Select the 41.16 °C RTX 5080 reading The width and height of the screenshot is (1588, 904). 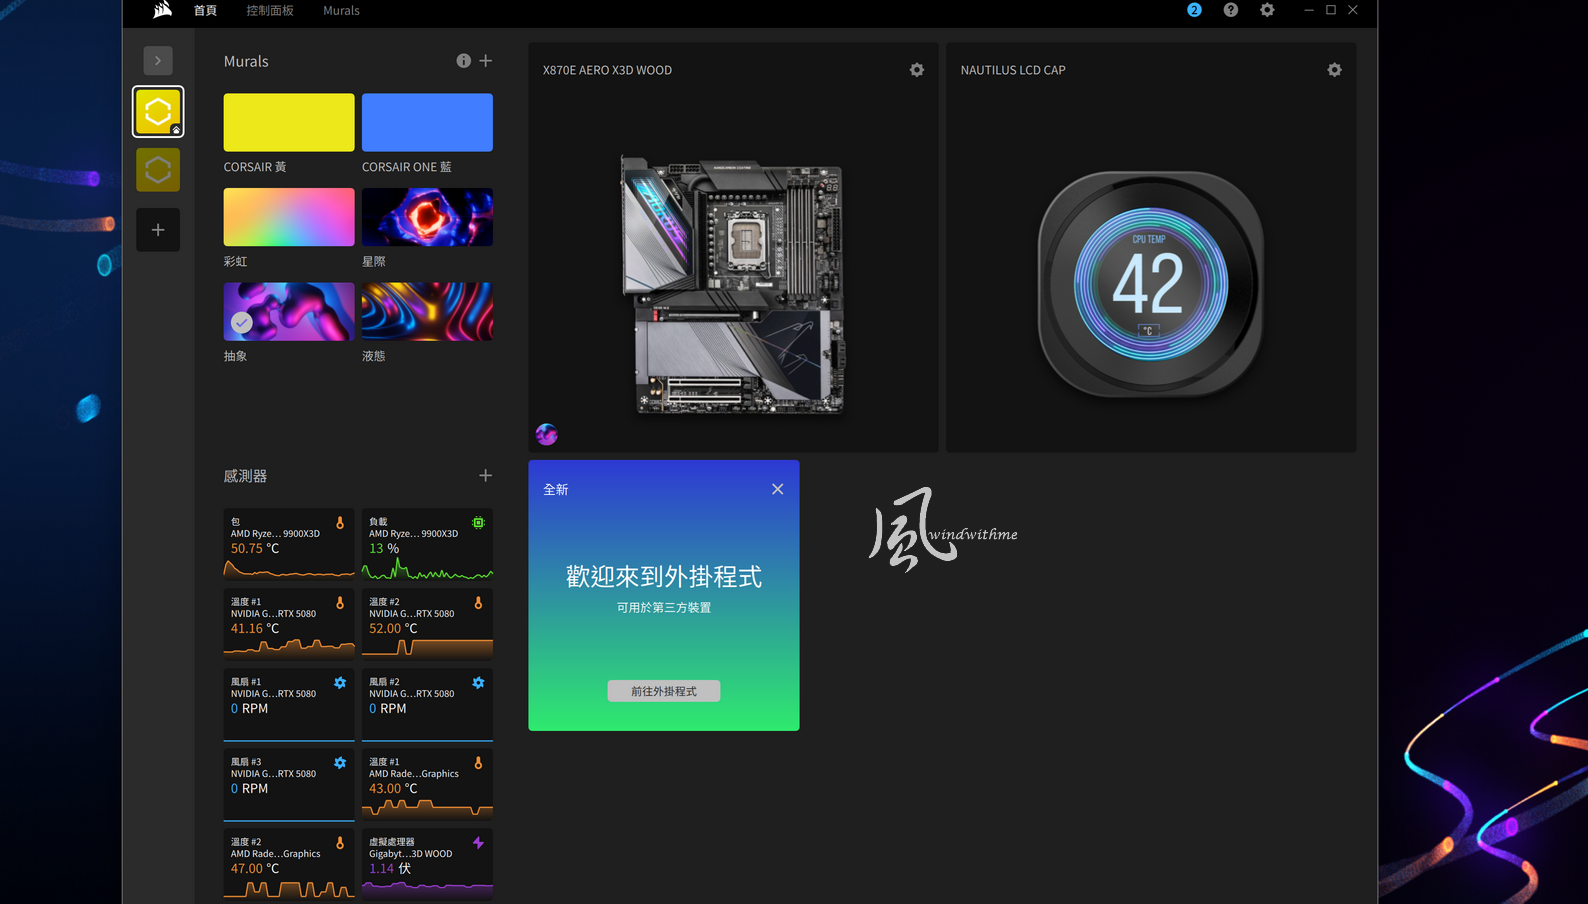pos(255,629)
